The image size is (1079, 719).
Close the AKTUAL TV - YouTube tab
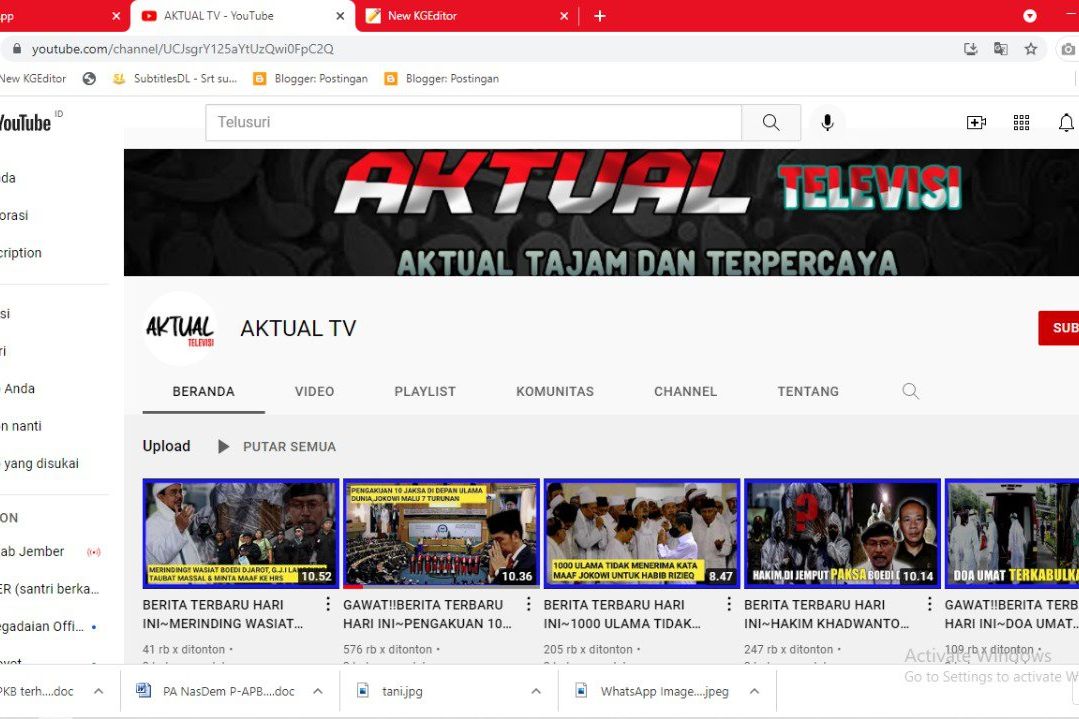(x=340, y=16)
